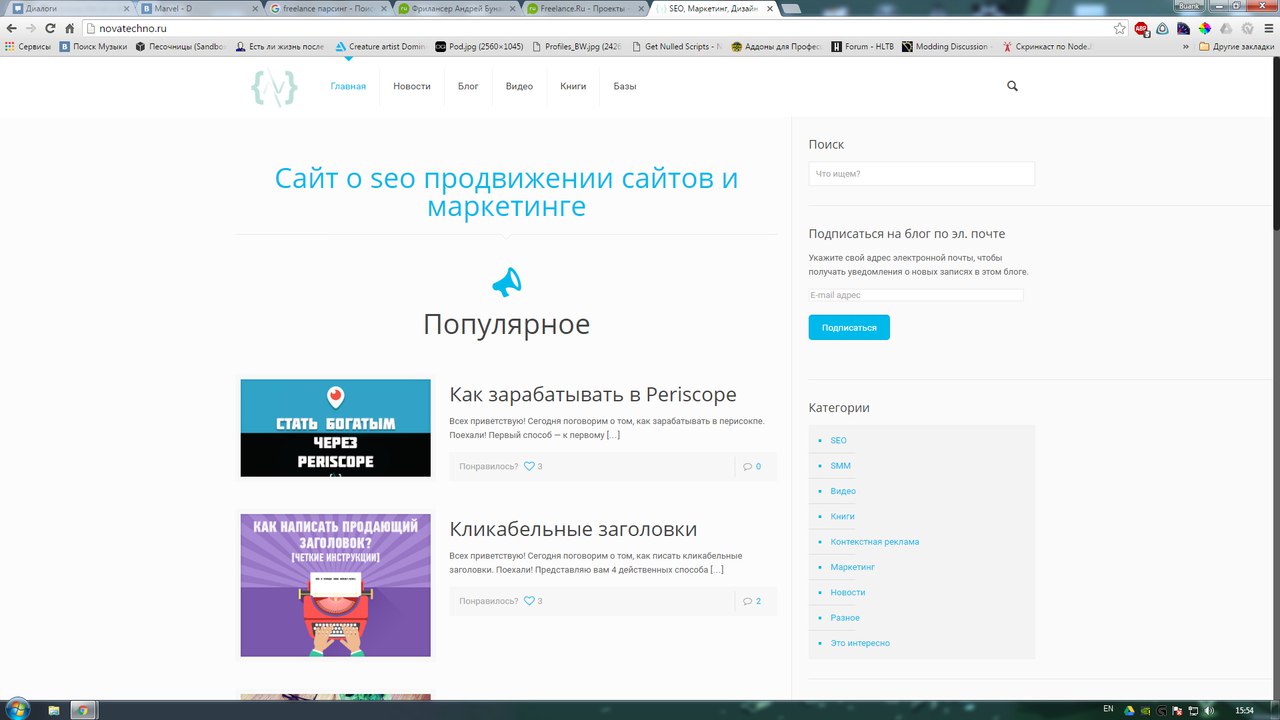Screen dimensions: 1280x720
Task: Open article Кликабельные заголовки
Action: point(573,529)
